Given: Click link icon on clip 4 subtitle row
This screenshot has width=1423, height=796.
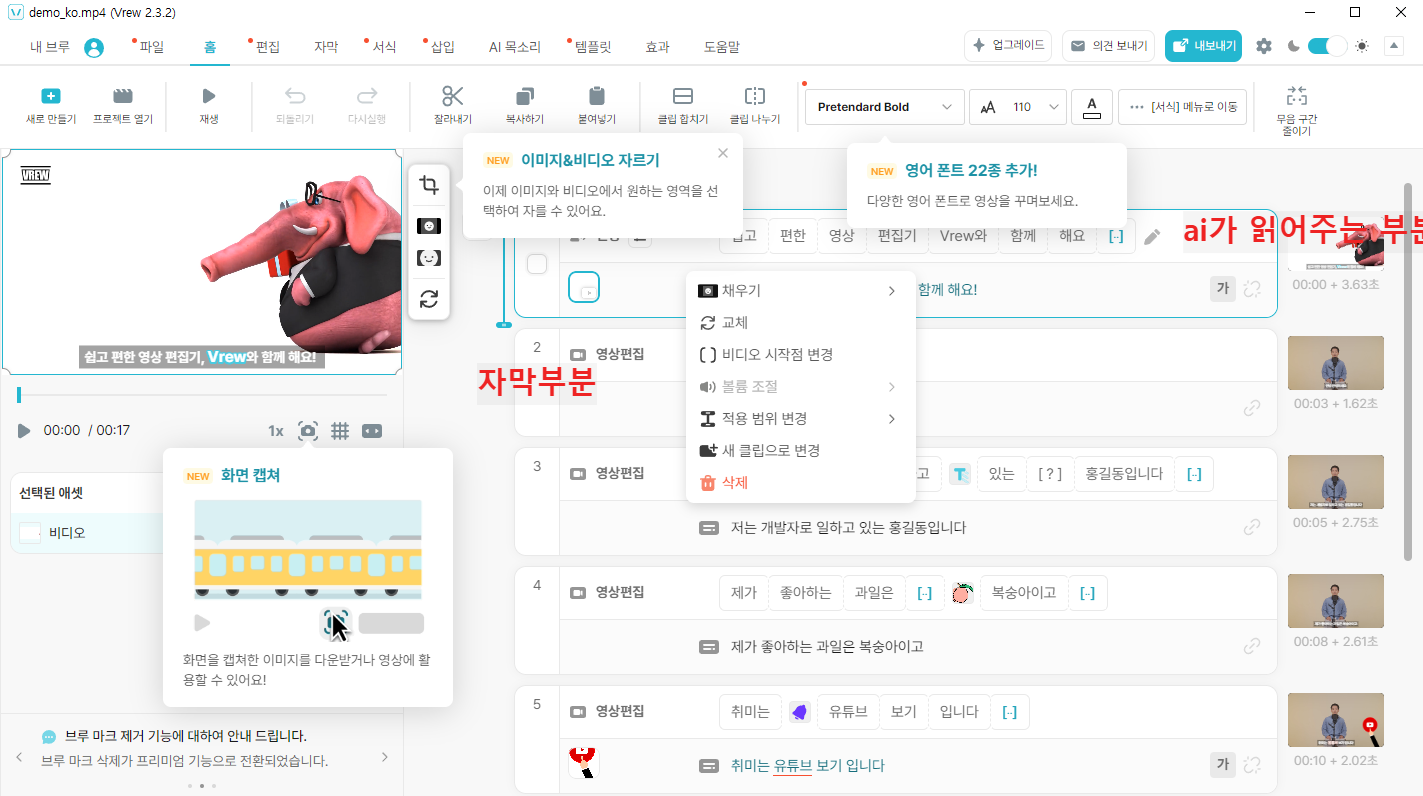Looking at the screenshot, I should (x=1252, y=646).
